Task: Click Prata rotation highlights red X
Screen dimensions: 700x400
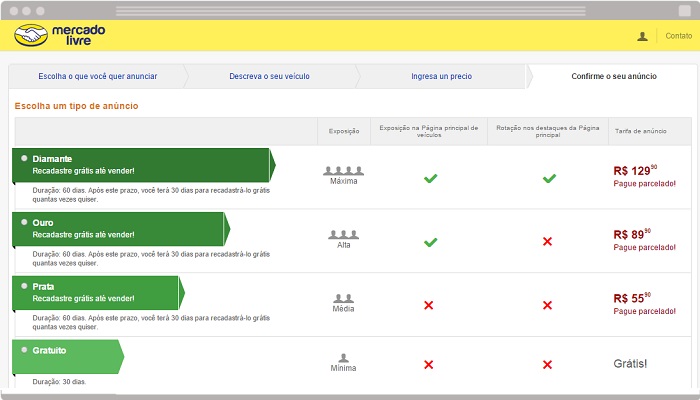Action: [x=547, y=305]
